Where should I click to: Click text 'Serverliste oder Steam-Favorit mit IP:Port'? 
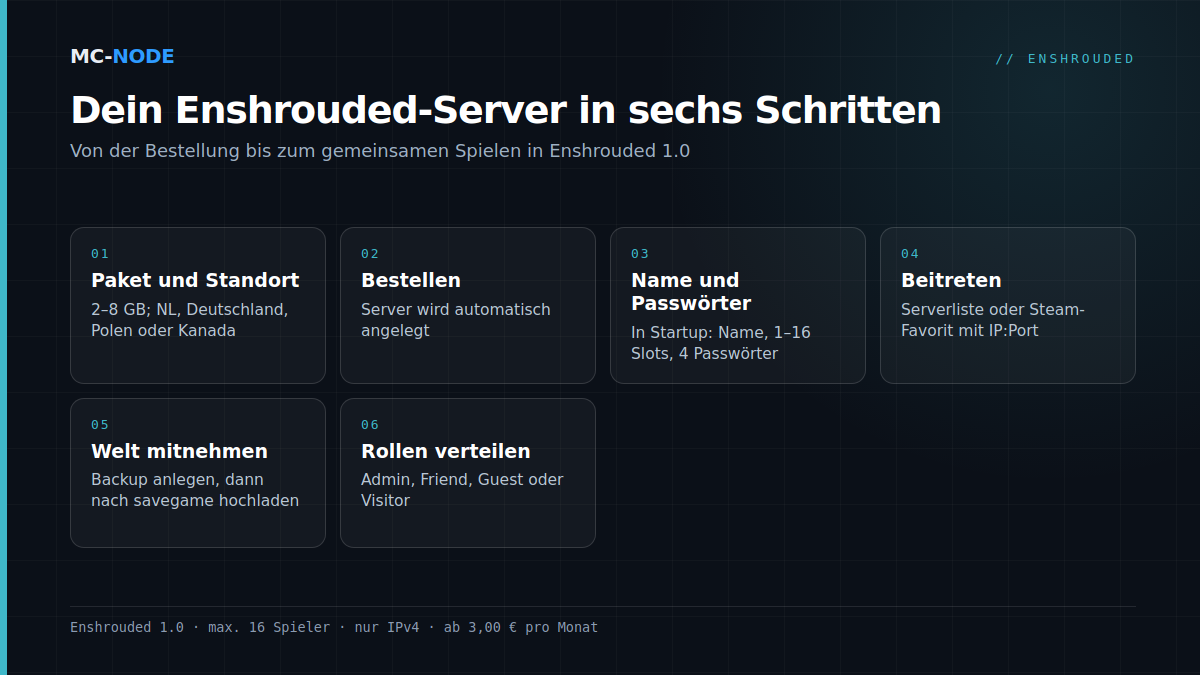coord(993,320)
